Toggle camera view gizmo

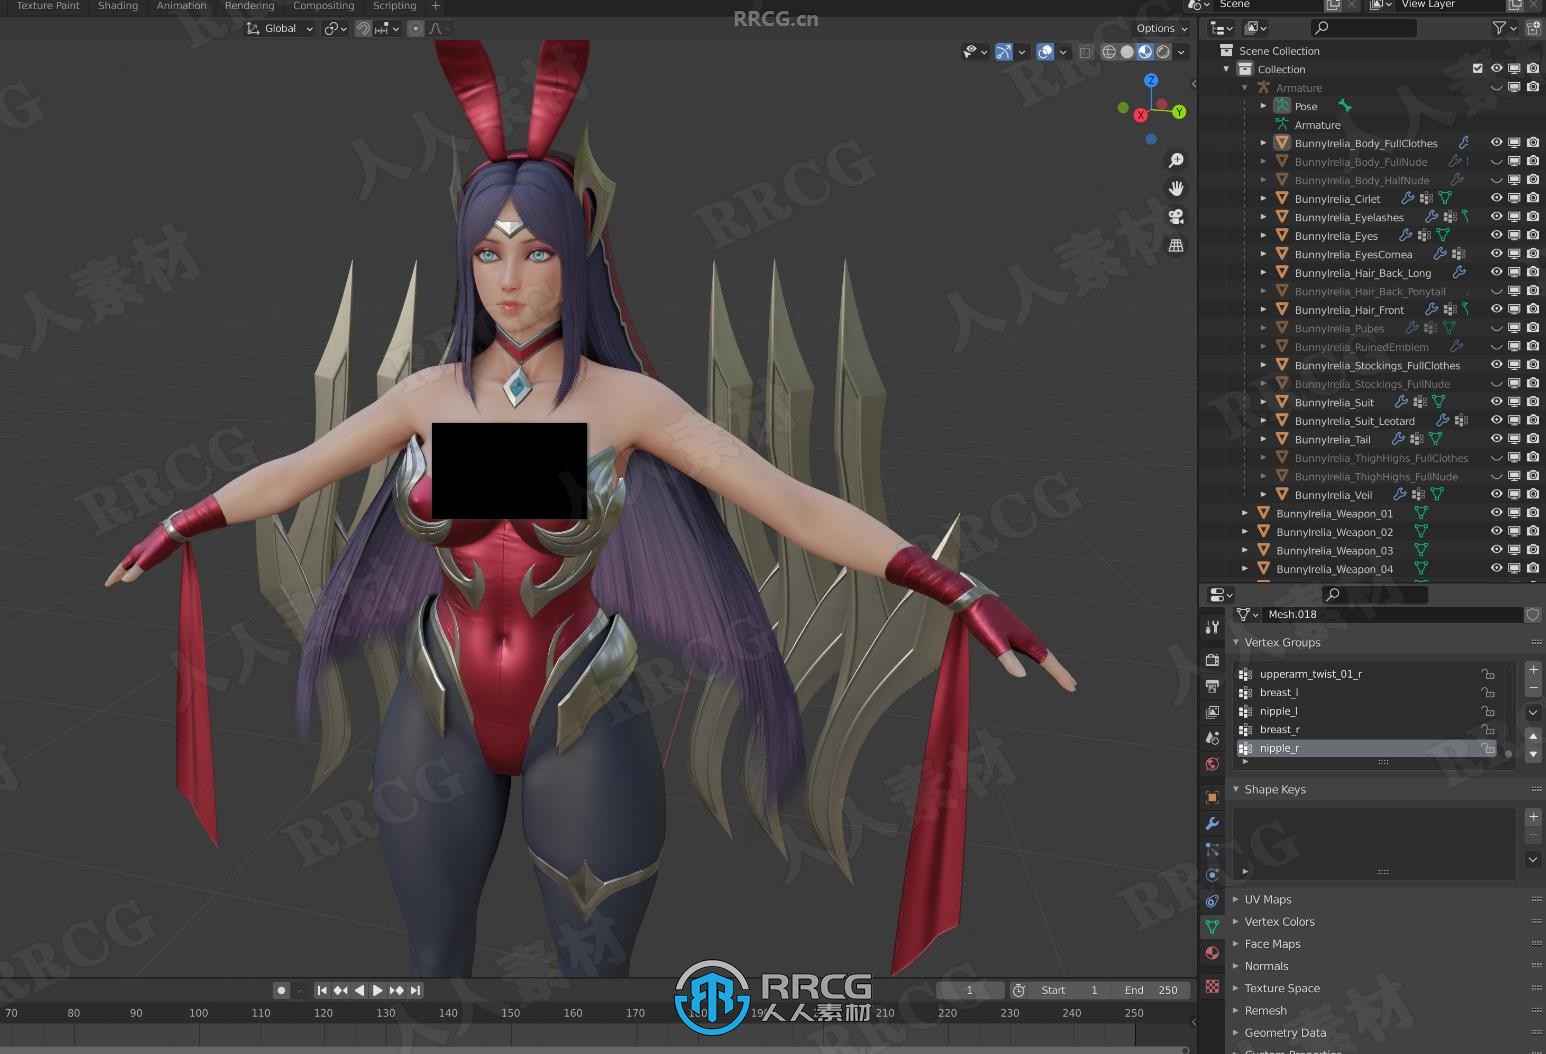(1176, 216)
